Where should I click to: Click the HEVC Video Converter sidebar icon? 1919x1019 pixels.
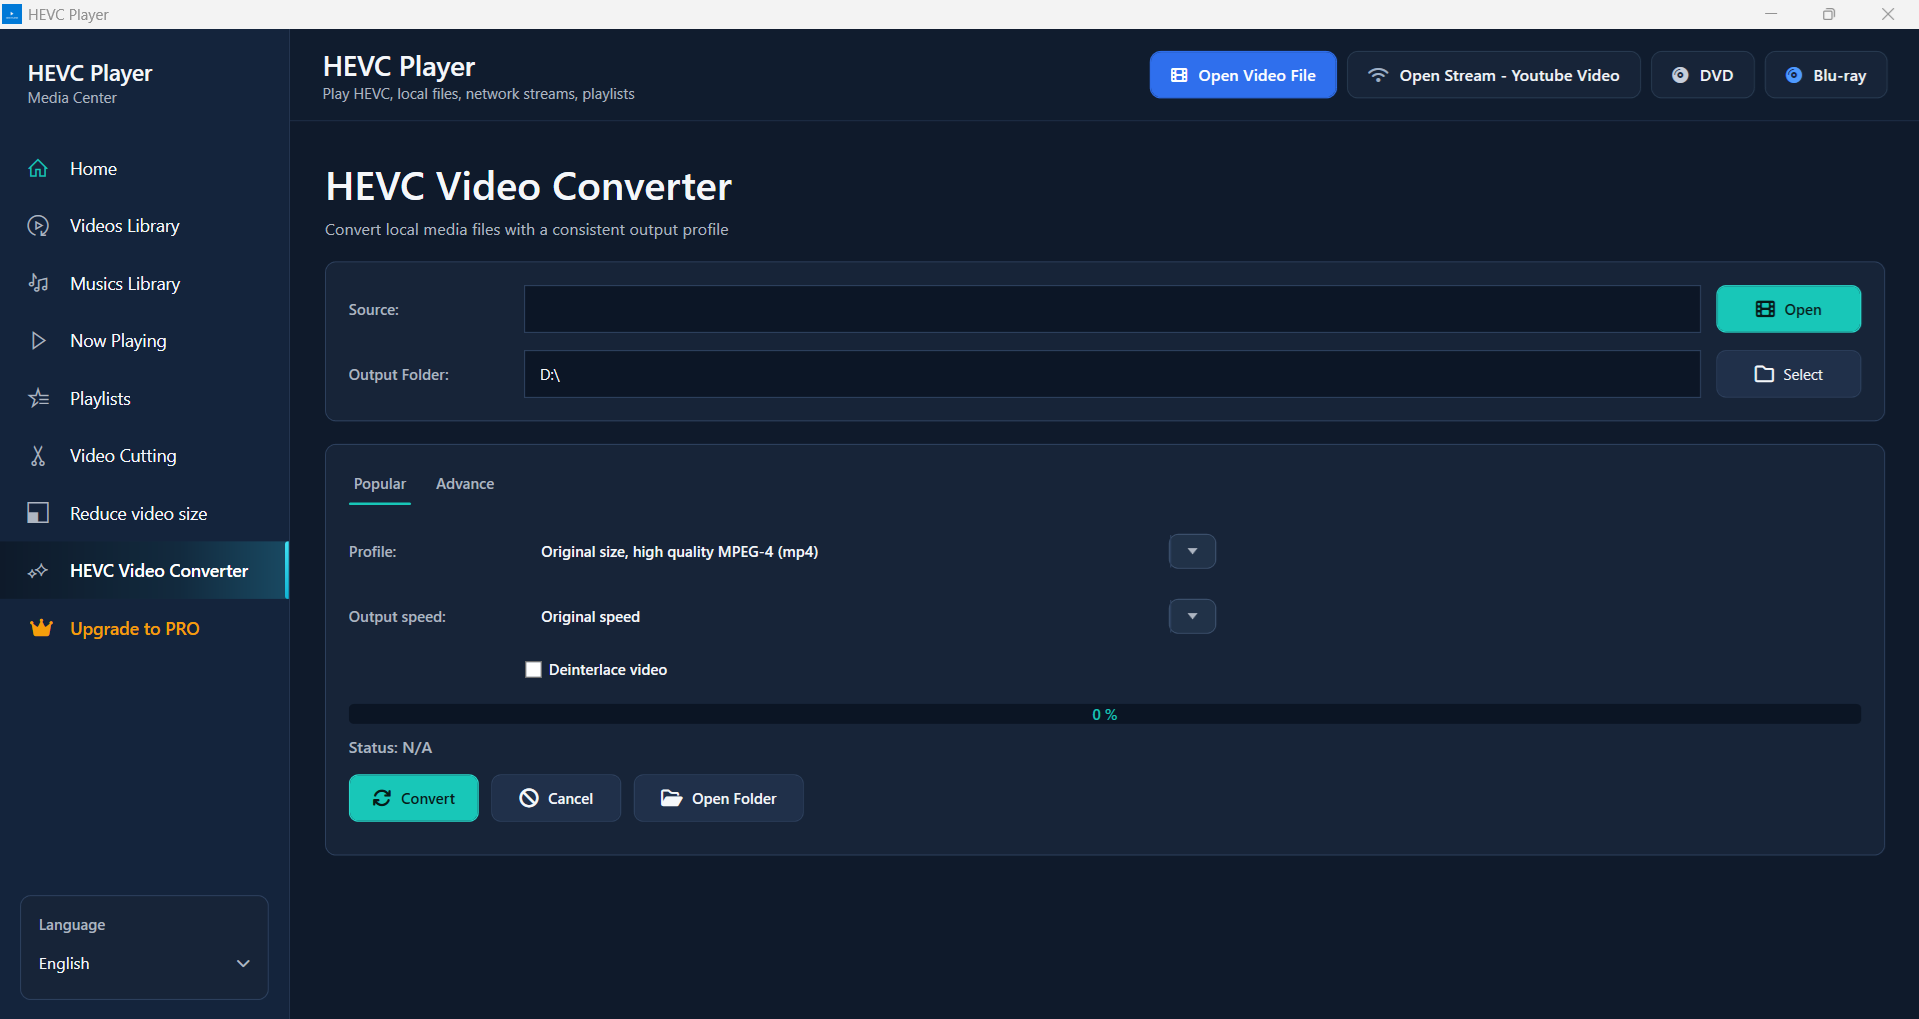[x=38, y=571]
